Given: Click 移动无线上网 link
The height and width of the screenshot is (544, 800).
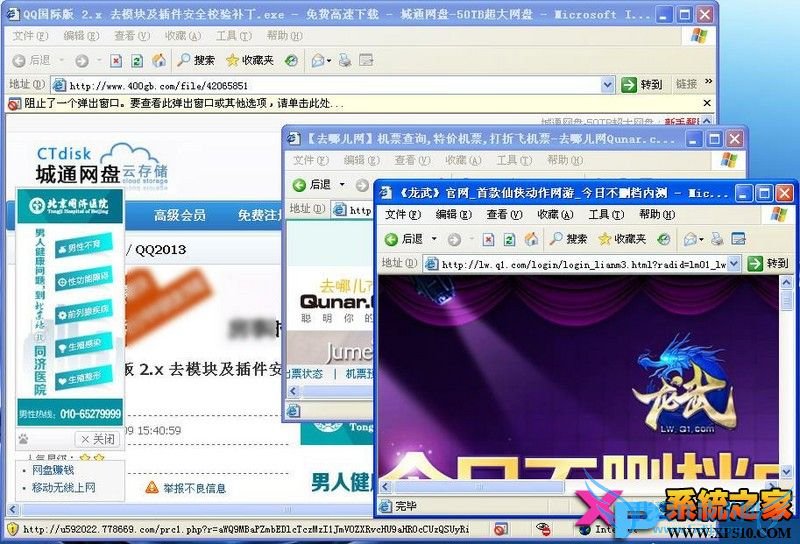Looking at the screenshot, I should click(x=64, y=487).
